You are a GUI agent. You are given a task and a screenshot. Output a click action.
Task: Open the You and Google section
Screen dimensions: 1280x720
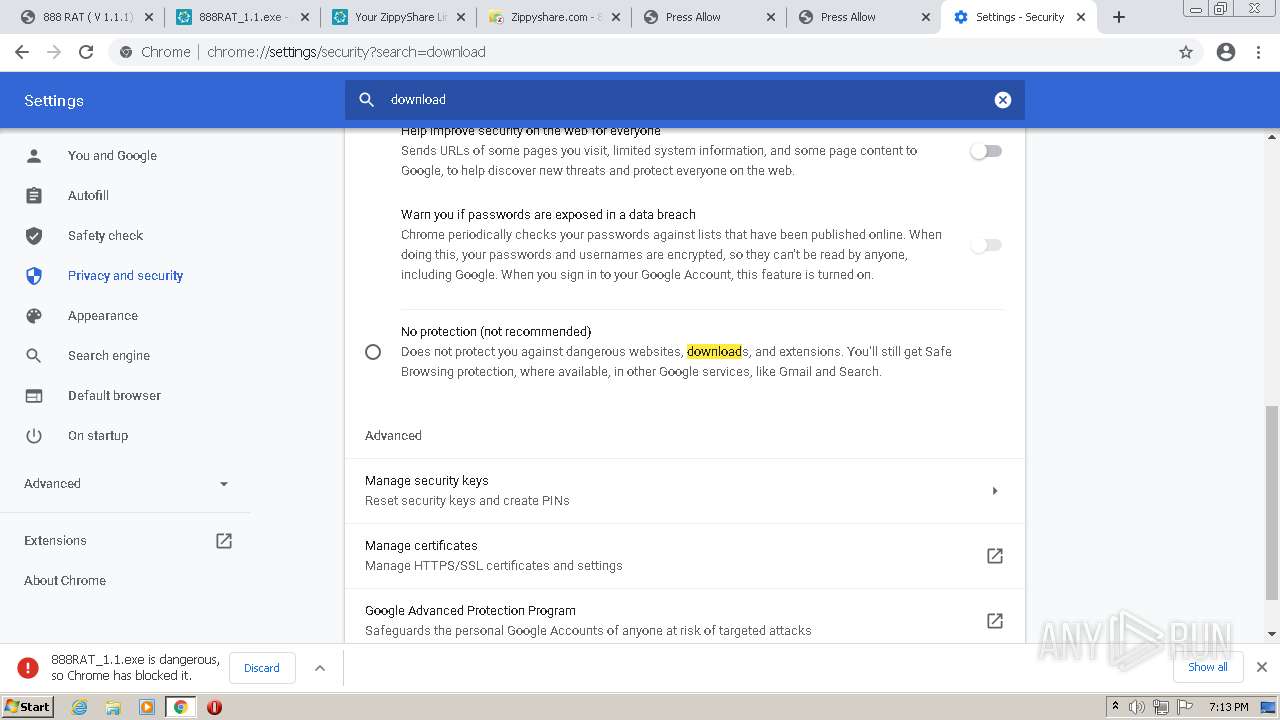112,156
